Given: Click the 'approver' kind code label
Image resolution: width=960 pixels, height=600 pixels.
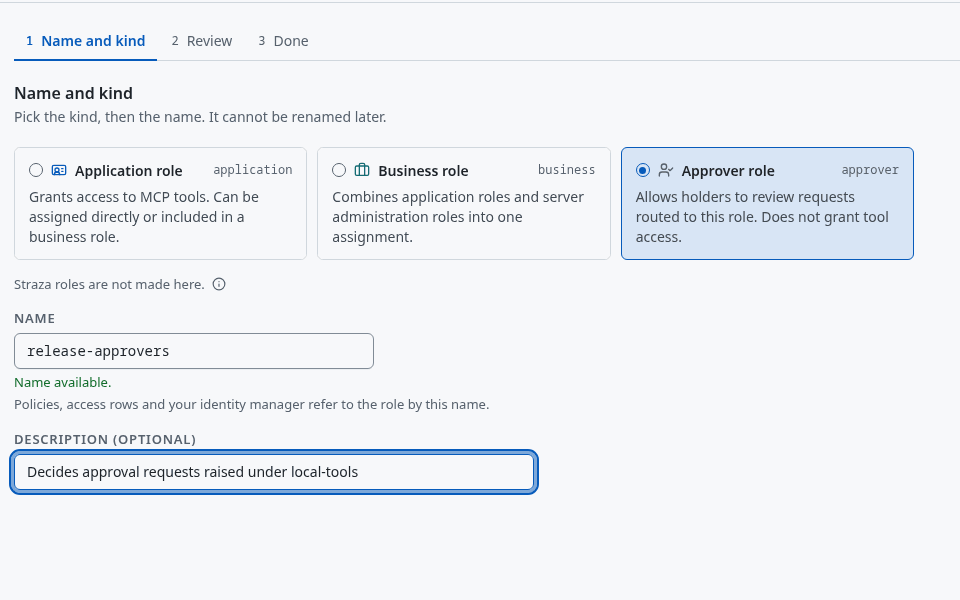Looking at the screenshot, I should point(870,170).
